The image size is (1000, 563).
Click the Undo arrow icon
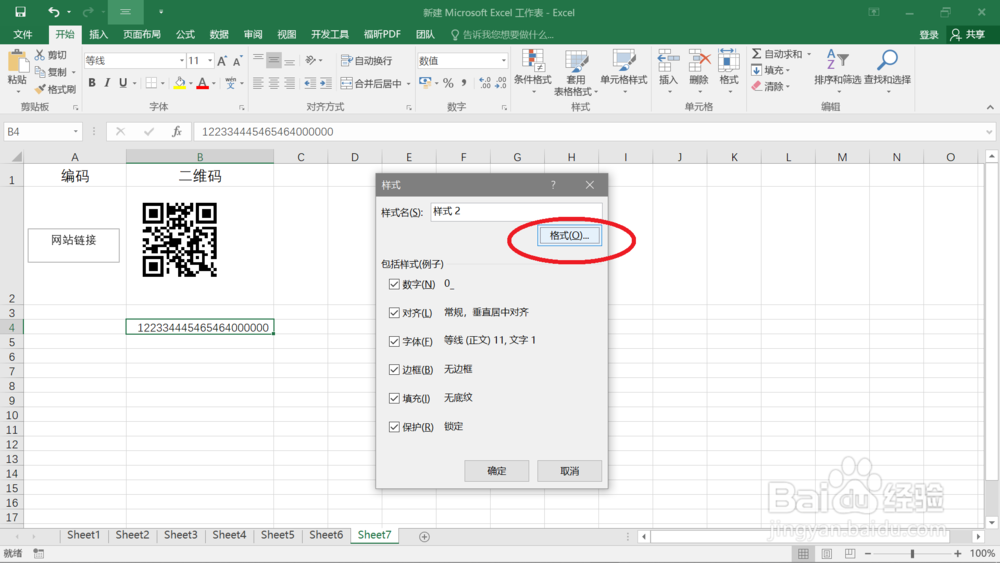click(54, 12)
